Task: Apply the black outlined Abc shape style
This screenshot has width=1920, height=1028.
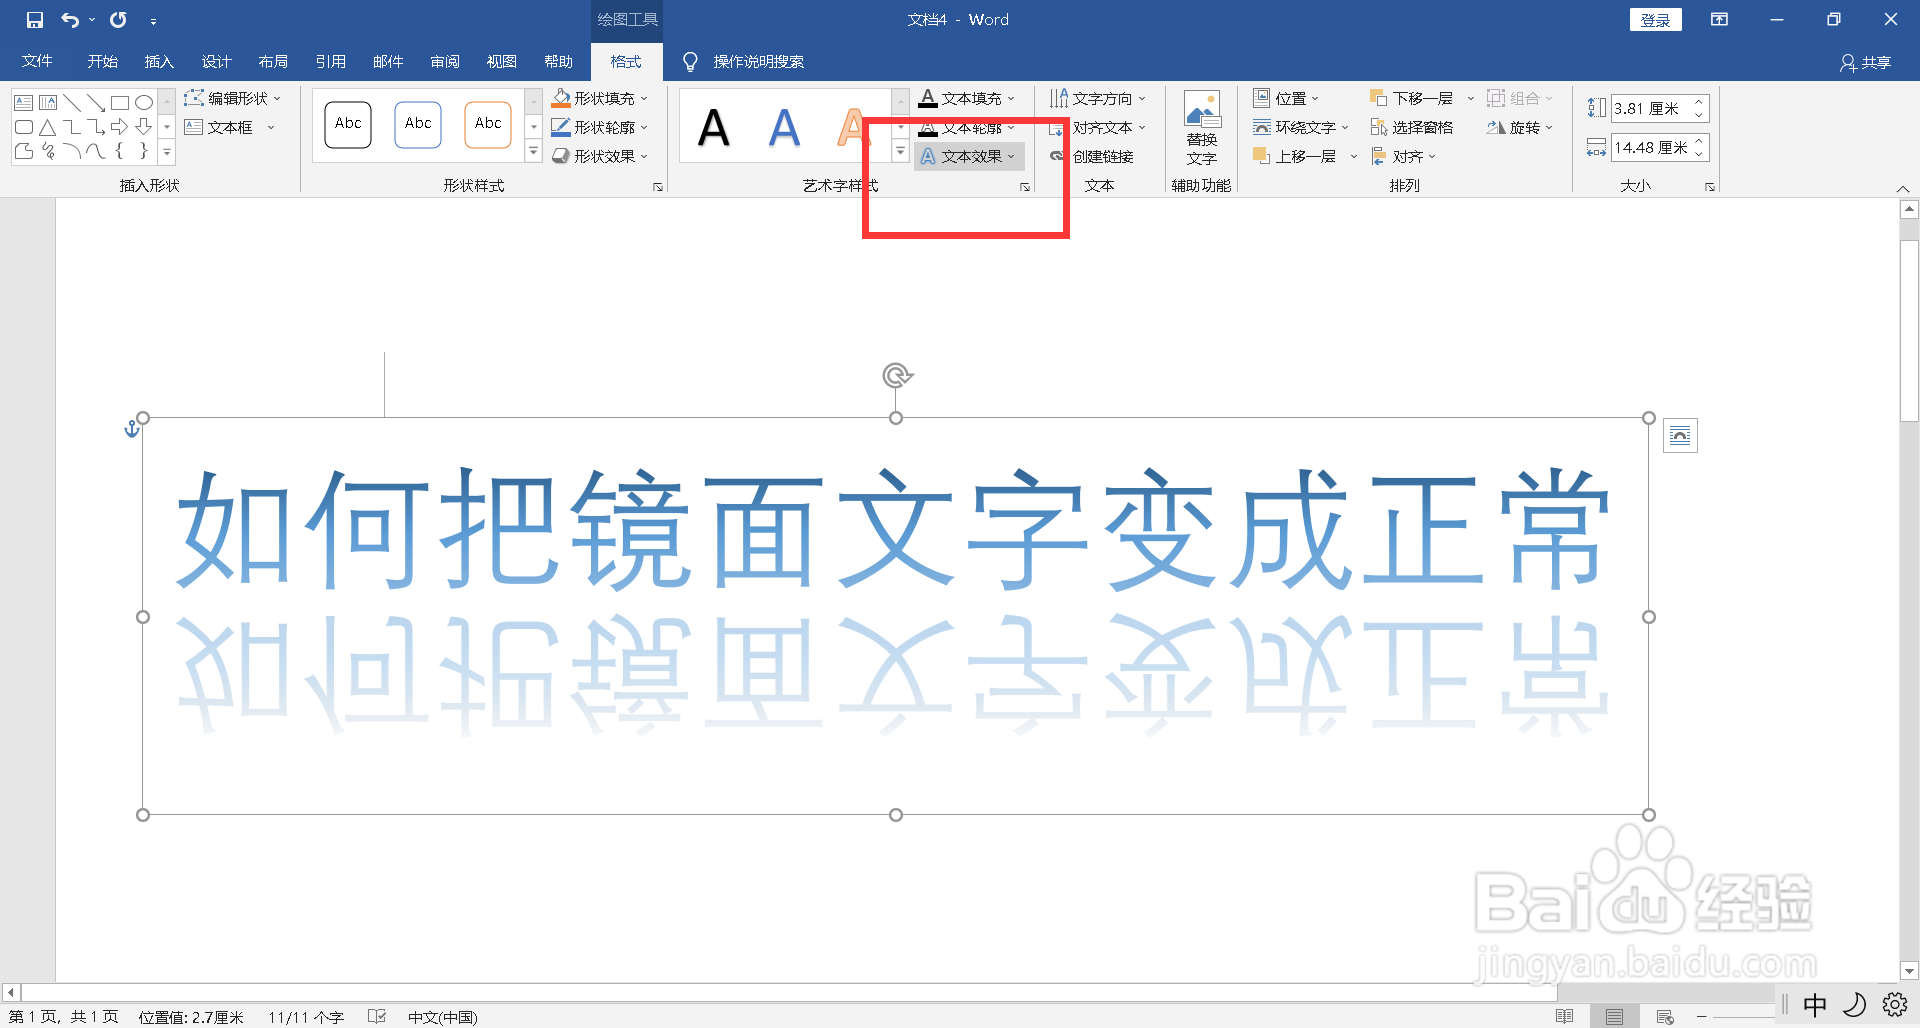Action: [348, 125]
